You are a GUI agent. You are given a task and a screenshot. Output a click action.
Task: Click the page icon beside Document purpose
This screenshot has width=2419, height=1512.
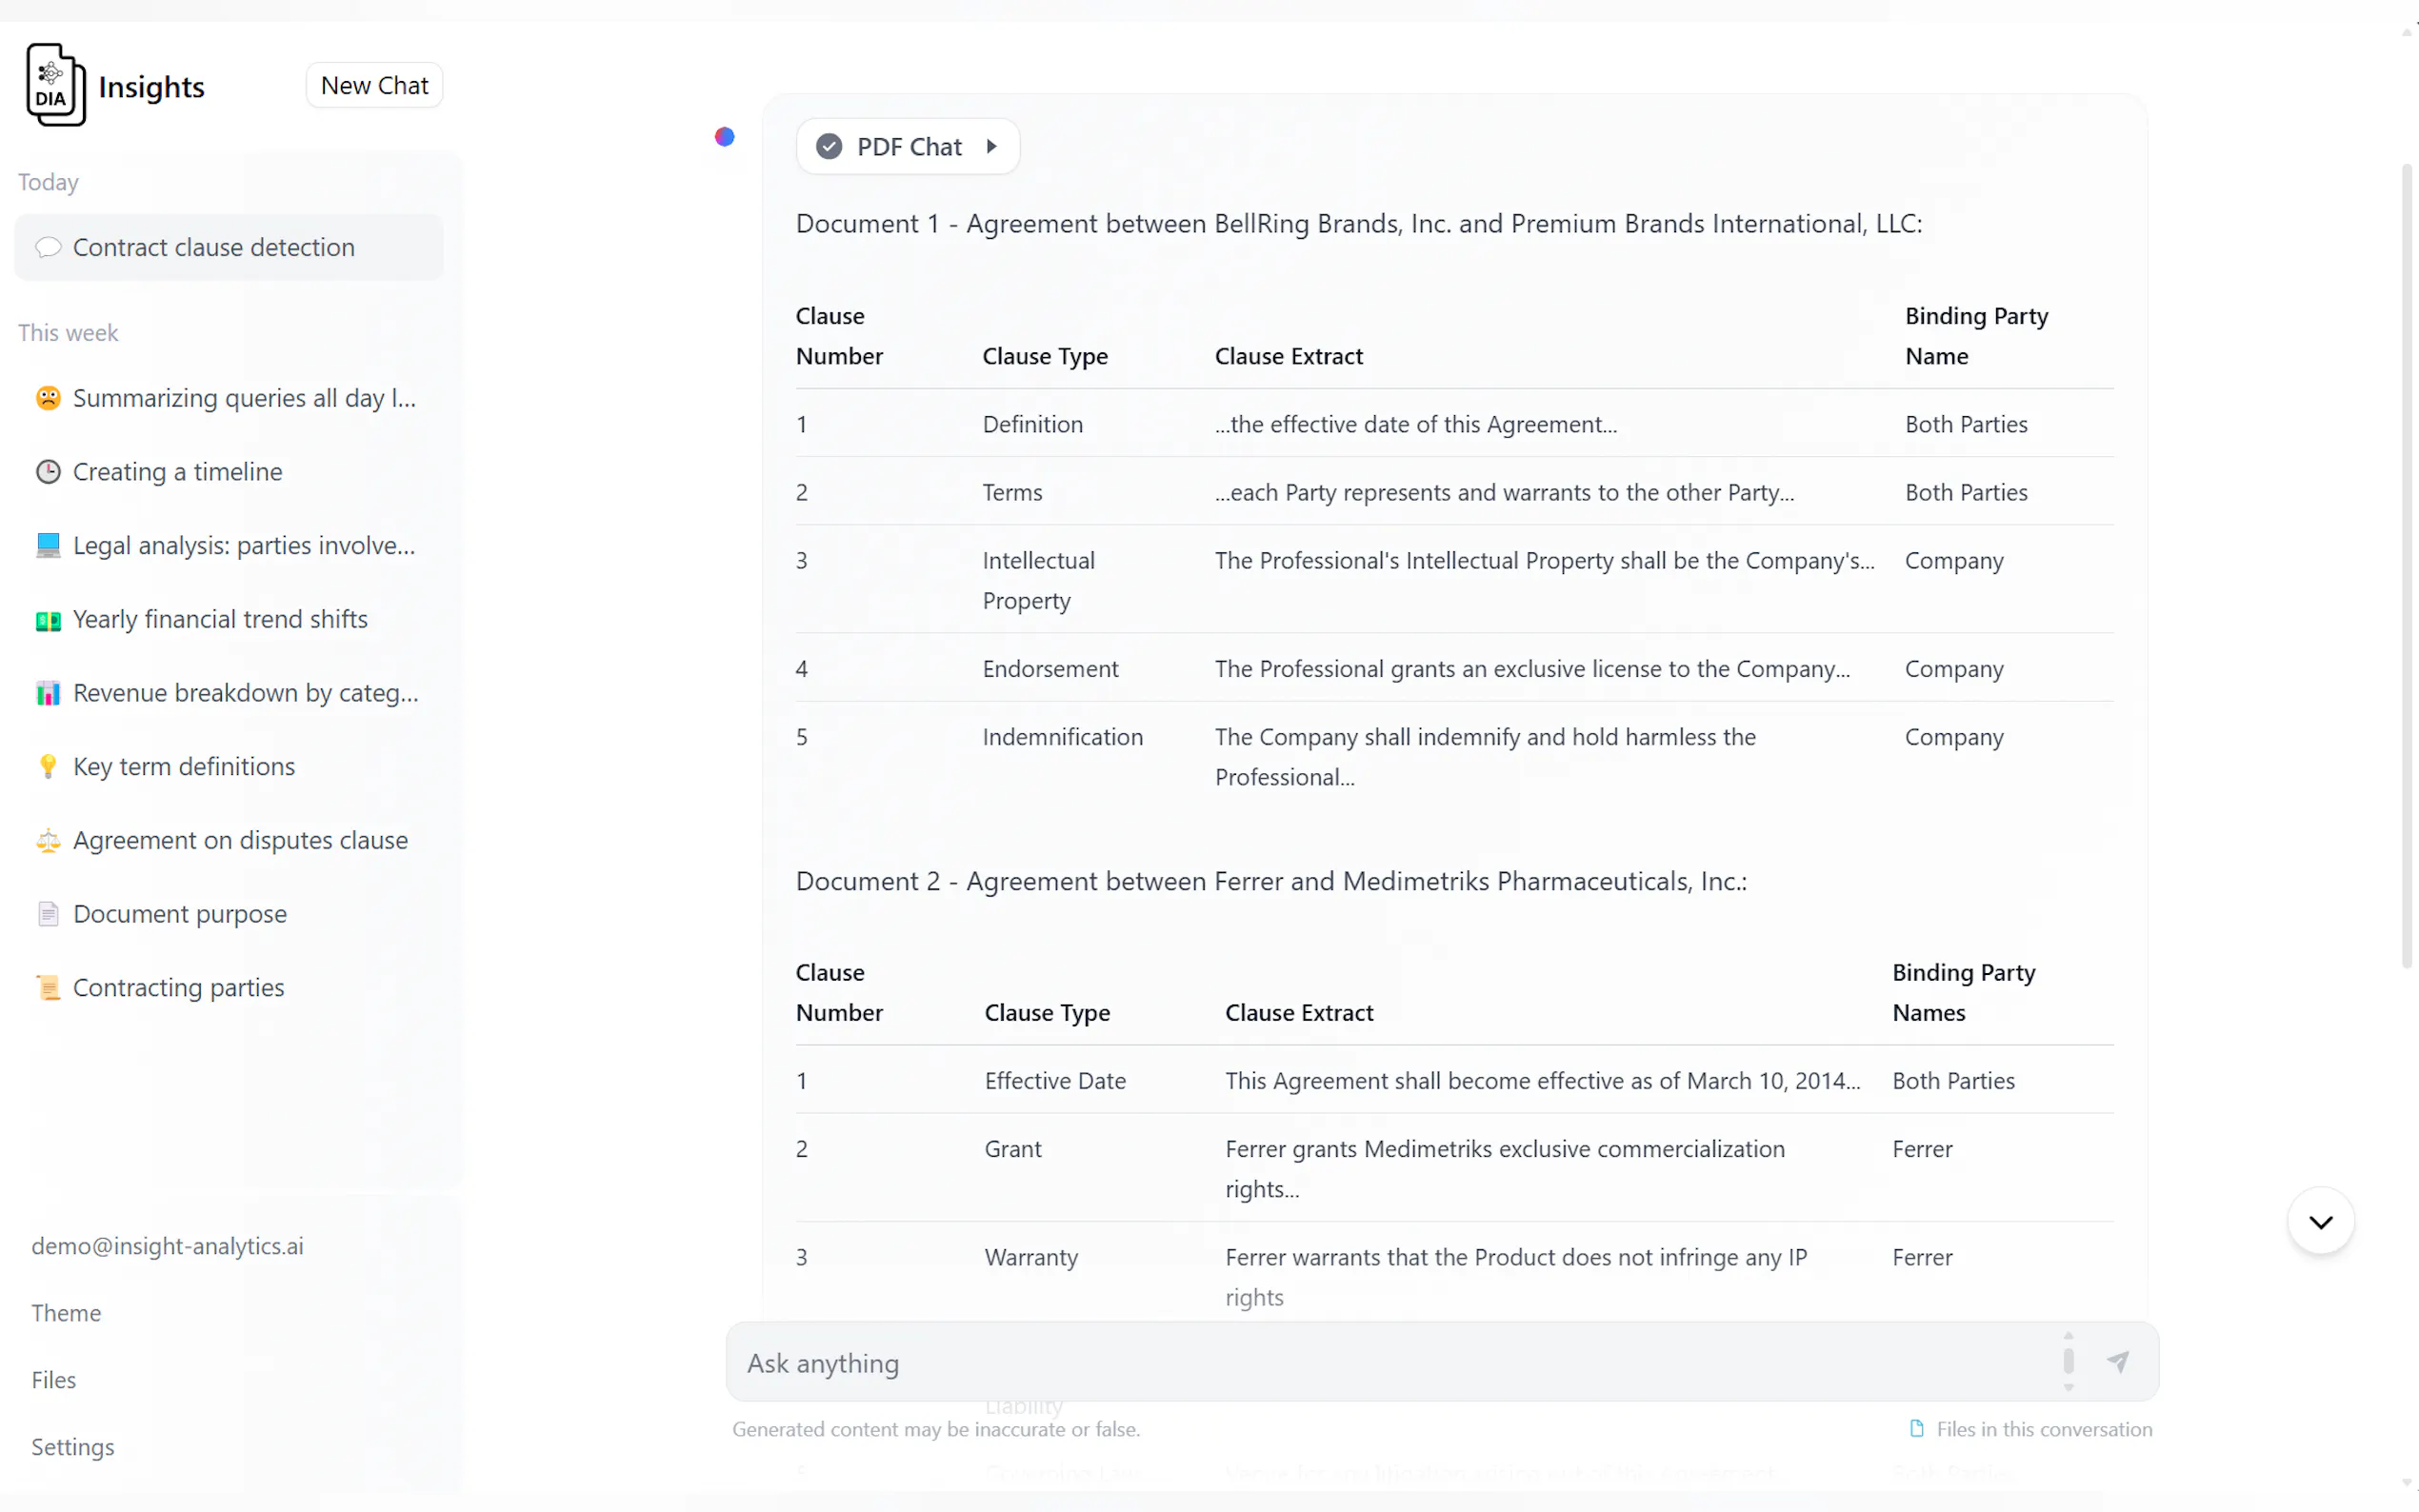coord(48,914)
